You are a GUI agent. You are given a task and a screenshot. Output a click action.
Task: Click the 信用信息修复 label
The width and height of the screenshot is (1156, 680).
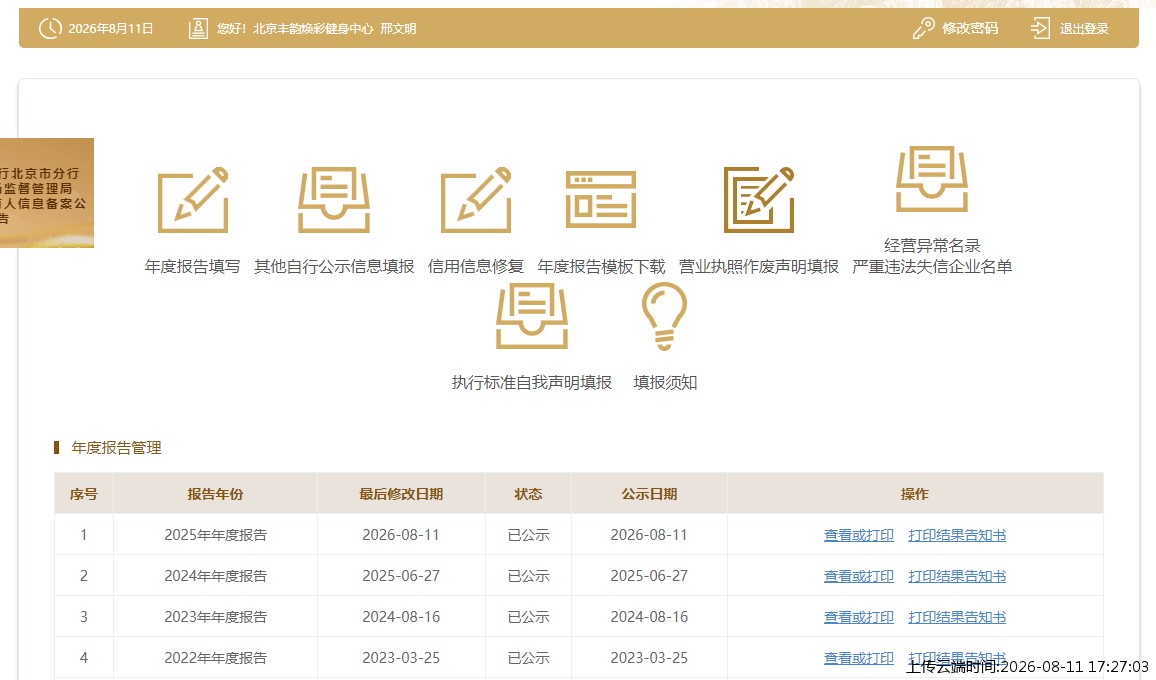476,266
